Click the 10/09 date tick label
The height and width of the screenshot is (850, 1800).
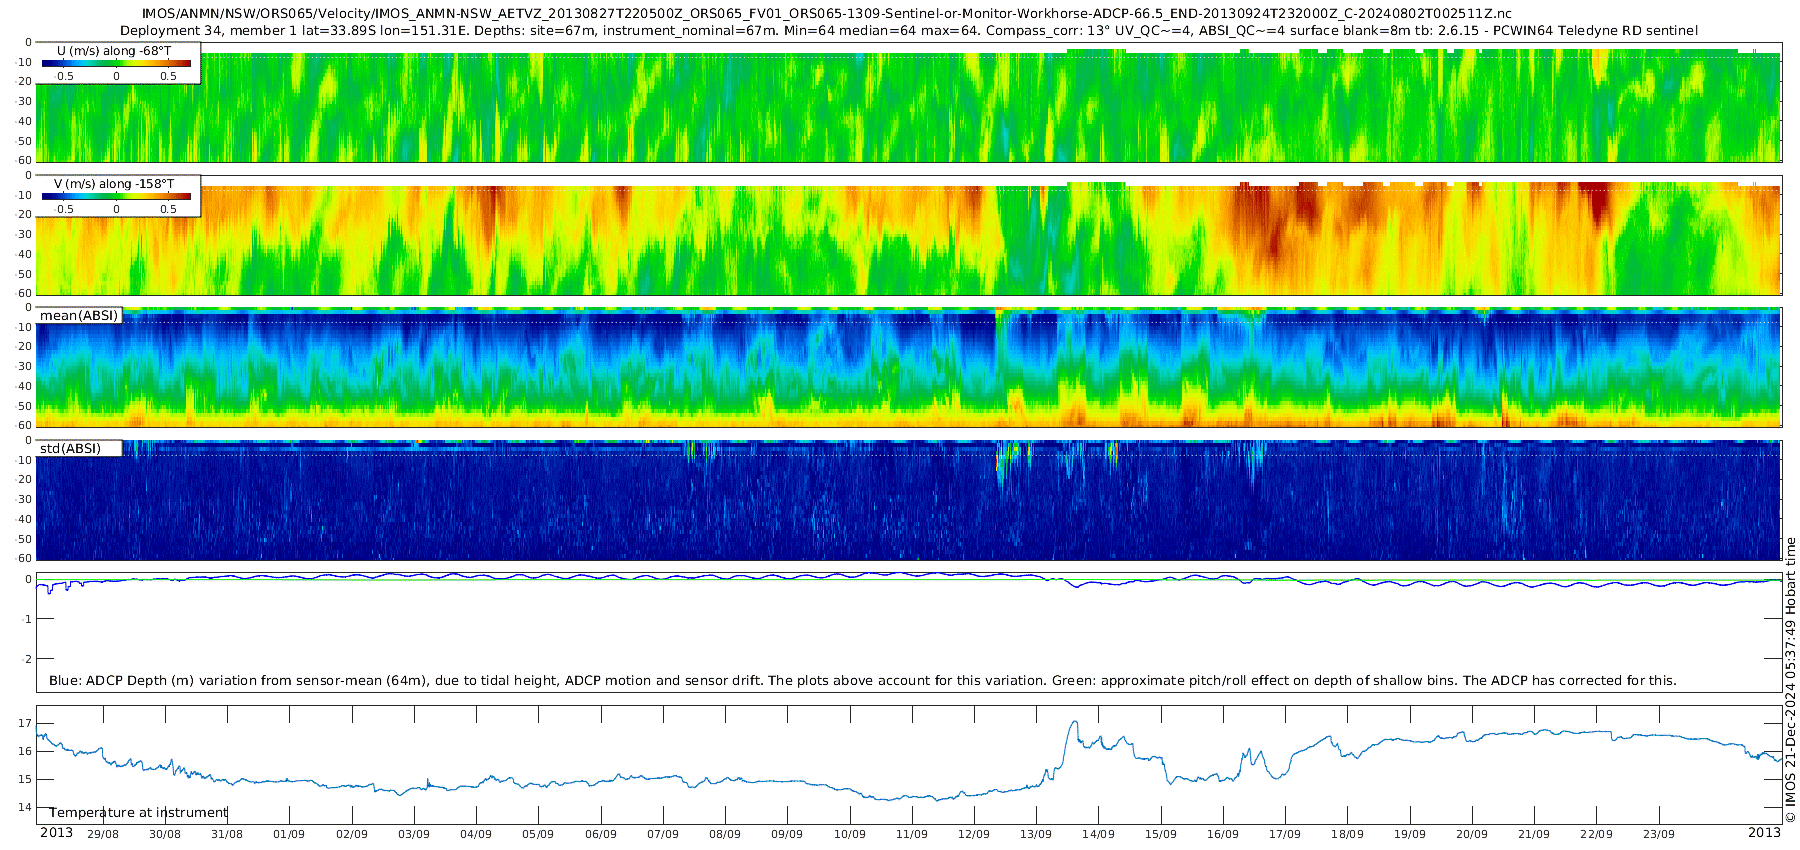(850, 834)
